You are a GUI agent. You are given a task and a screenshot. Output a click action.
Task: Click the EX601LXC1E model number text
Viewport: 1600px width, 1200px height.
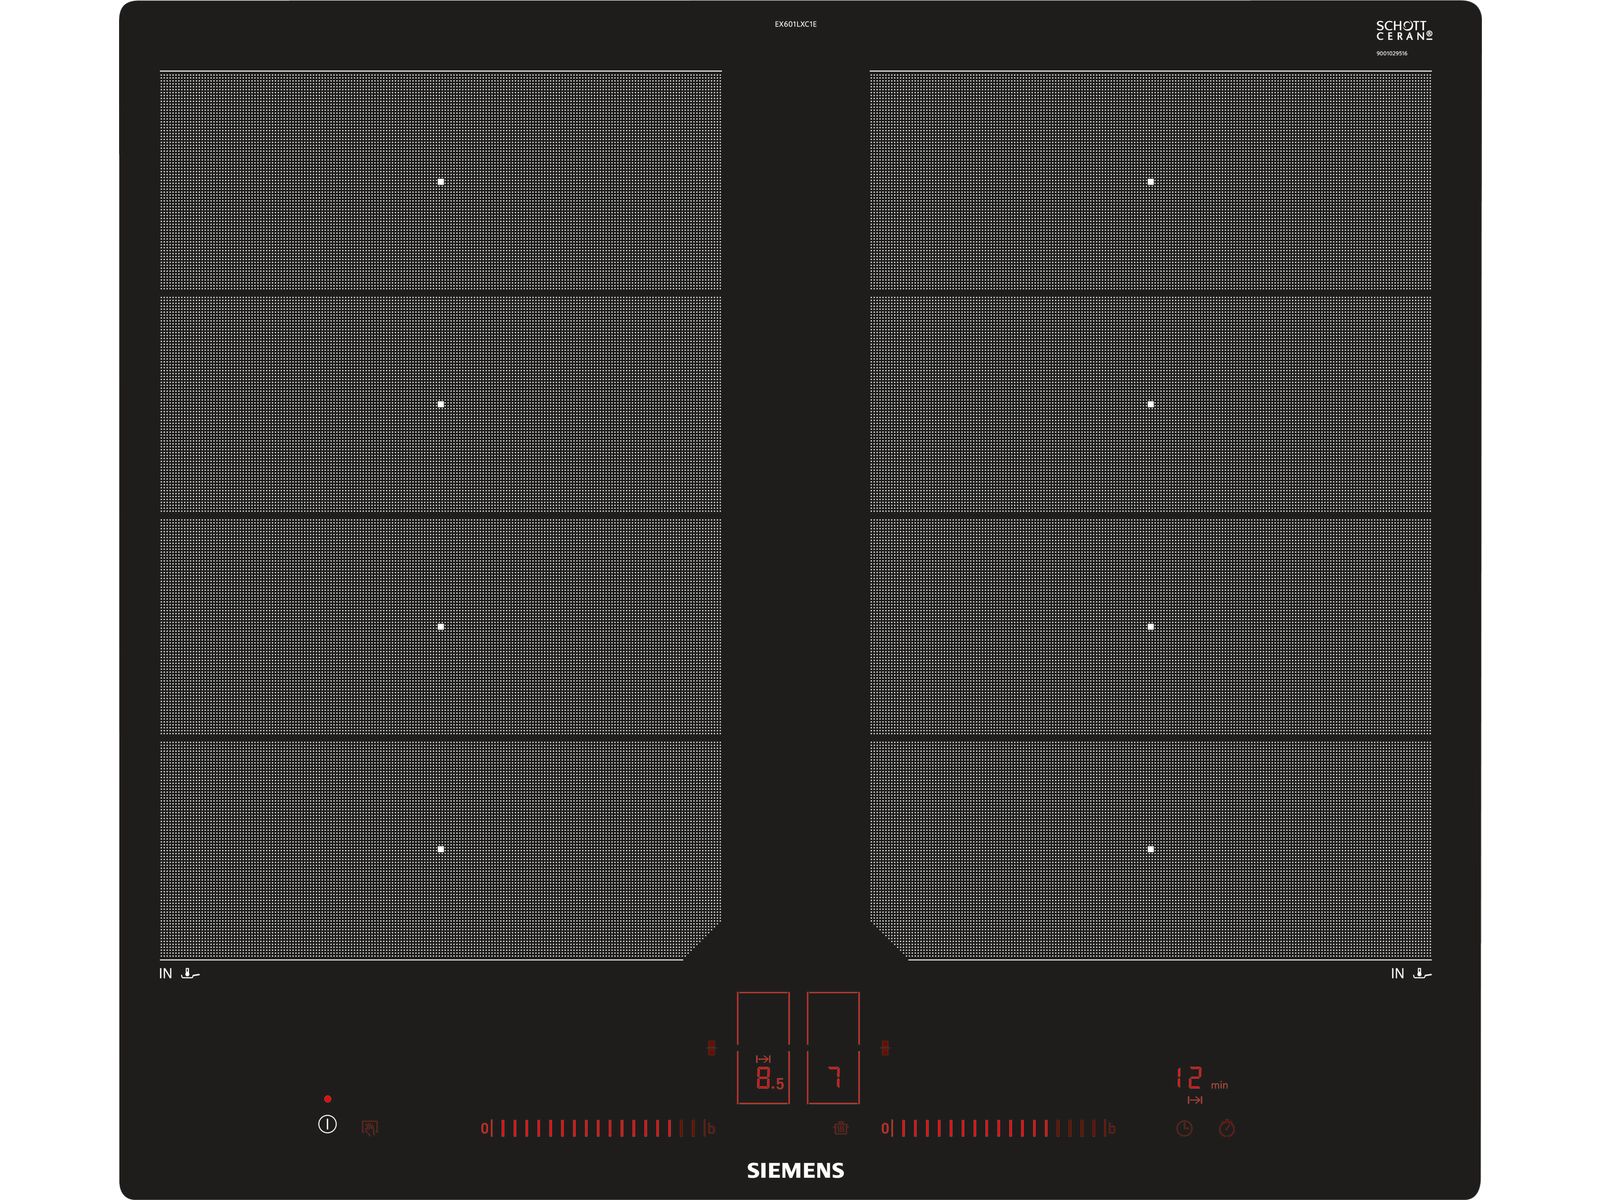796,24
